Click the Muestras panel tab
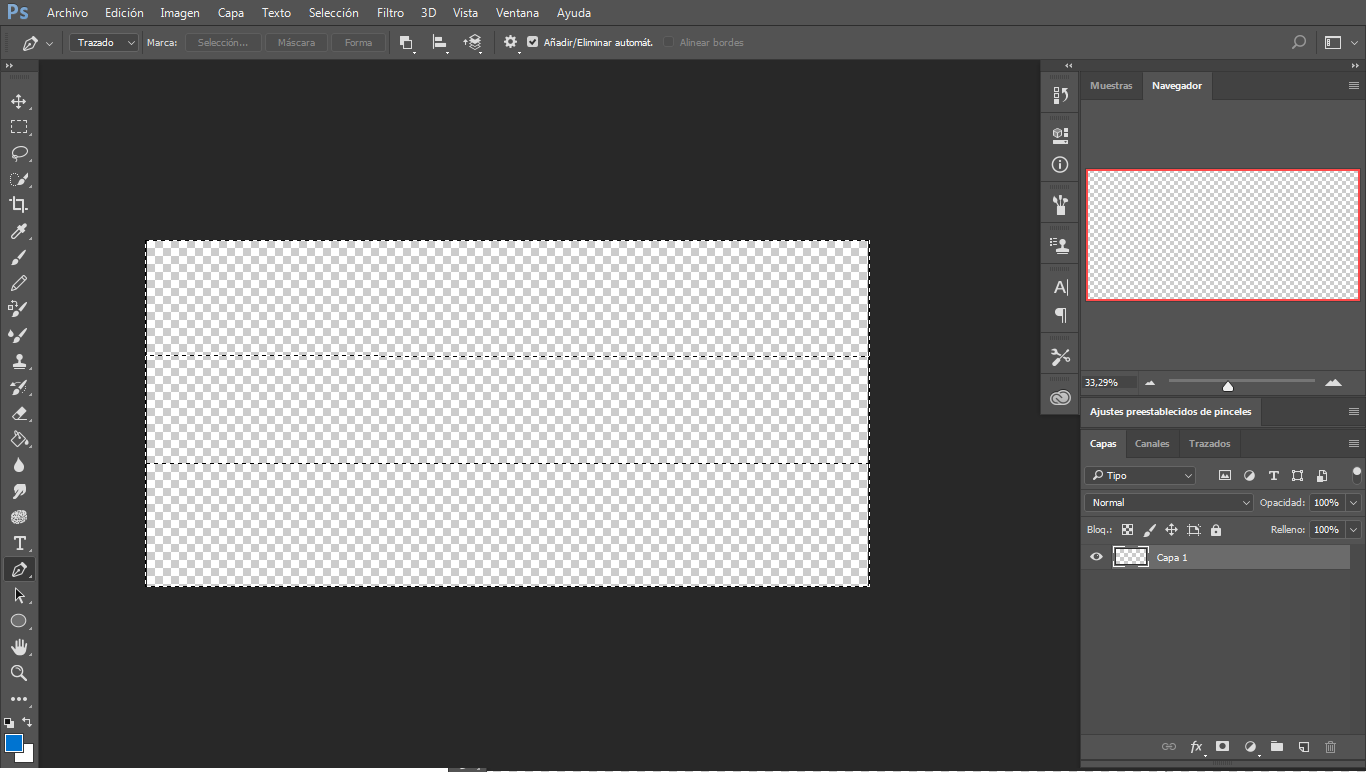Image resolution: width=1366 pixels, height=772 pixels. pyautogui.click(x=1111, y=86)
